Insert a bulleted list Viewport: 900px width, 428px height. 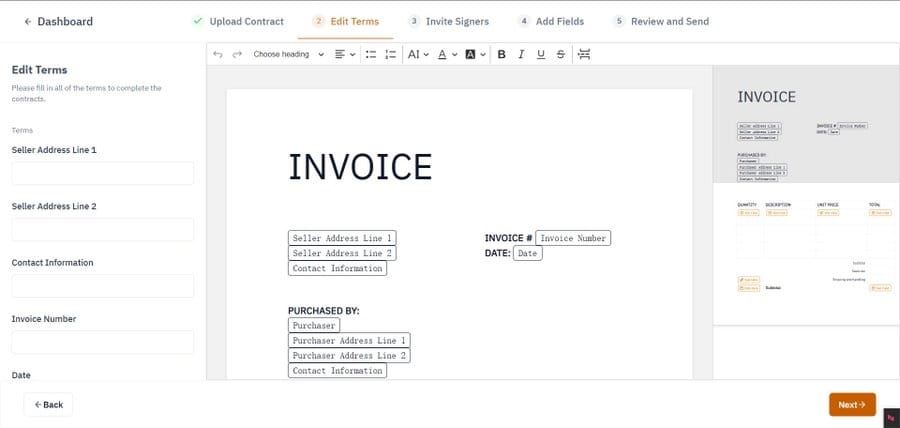point(370,54)
